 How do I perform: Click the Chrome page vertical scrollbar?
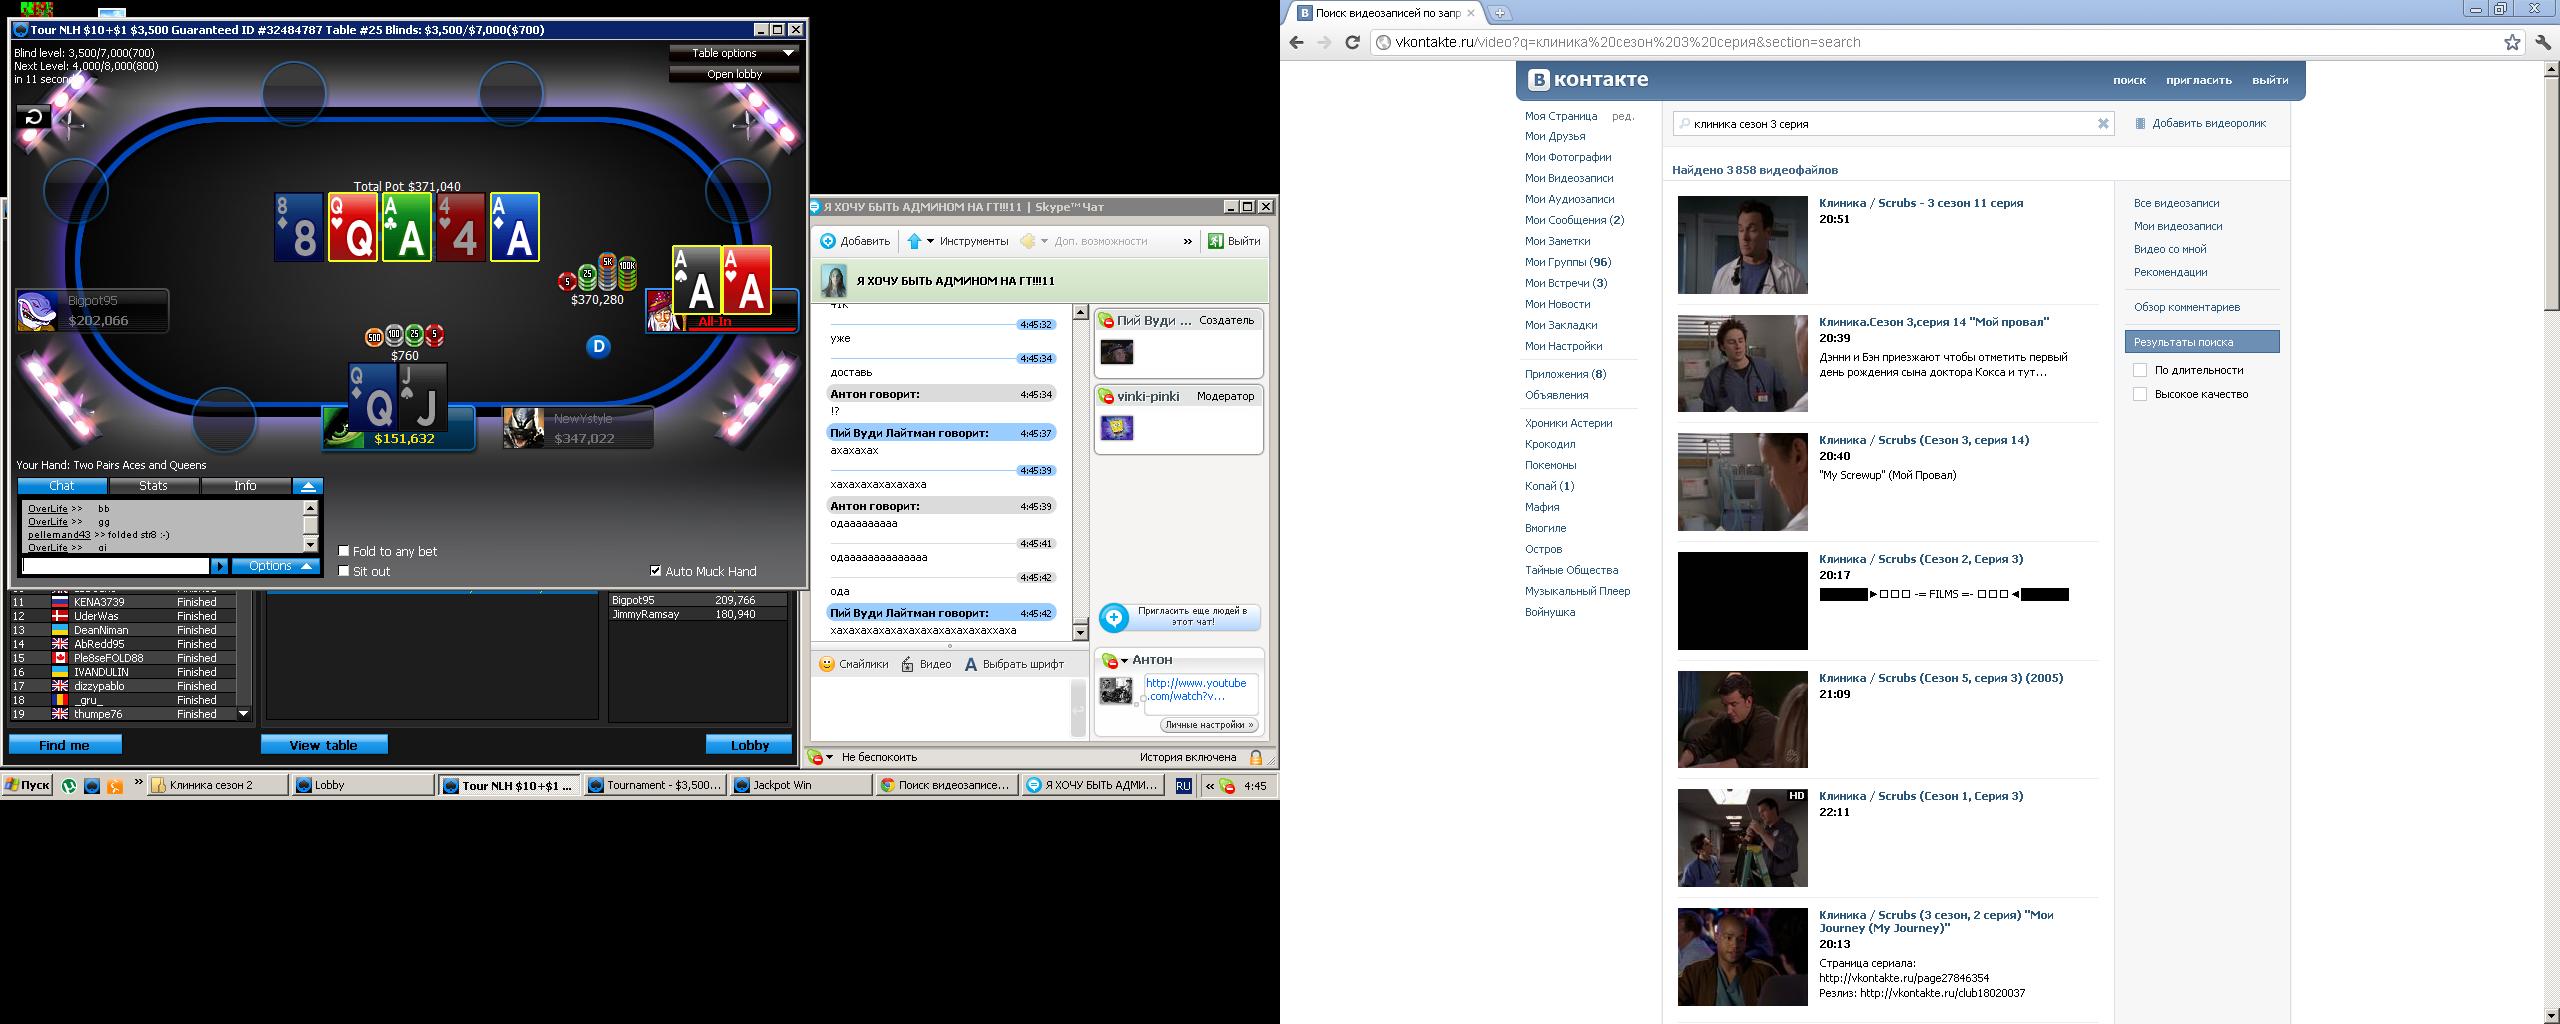[2551, 540]
